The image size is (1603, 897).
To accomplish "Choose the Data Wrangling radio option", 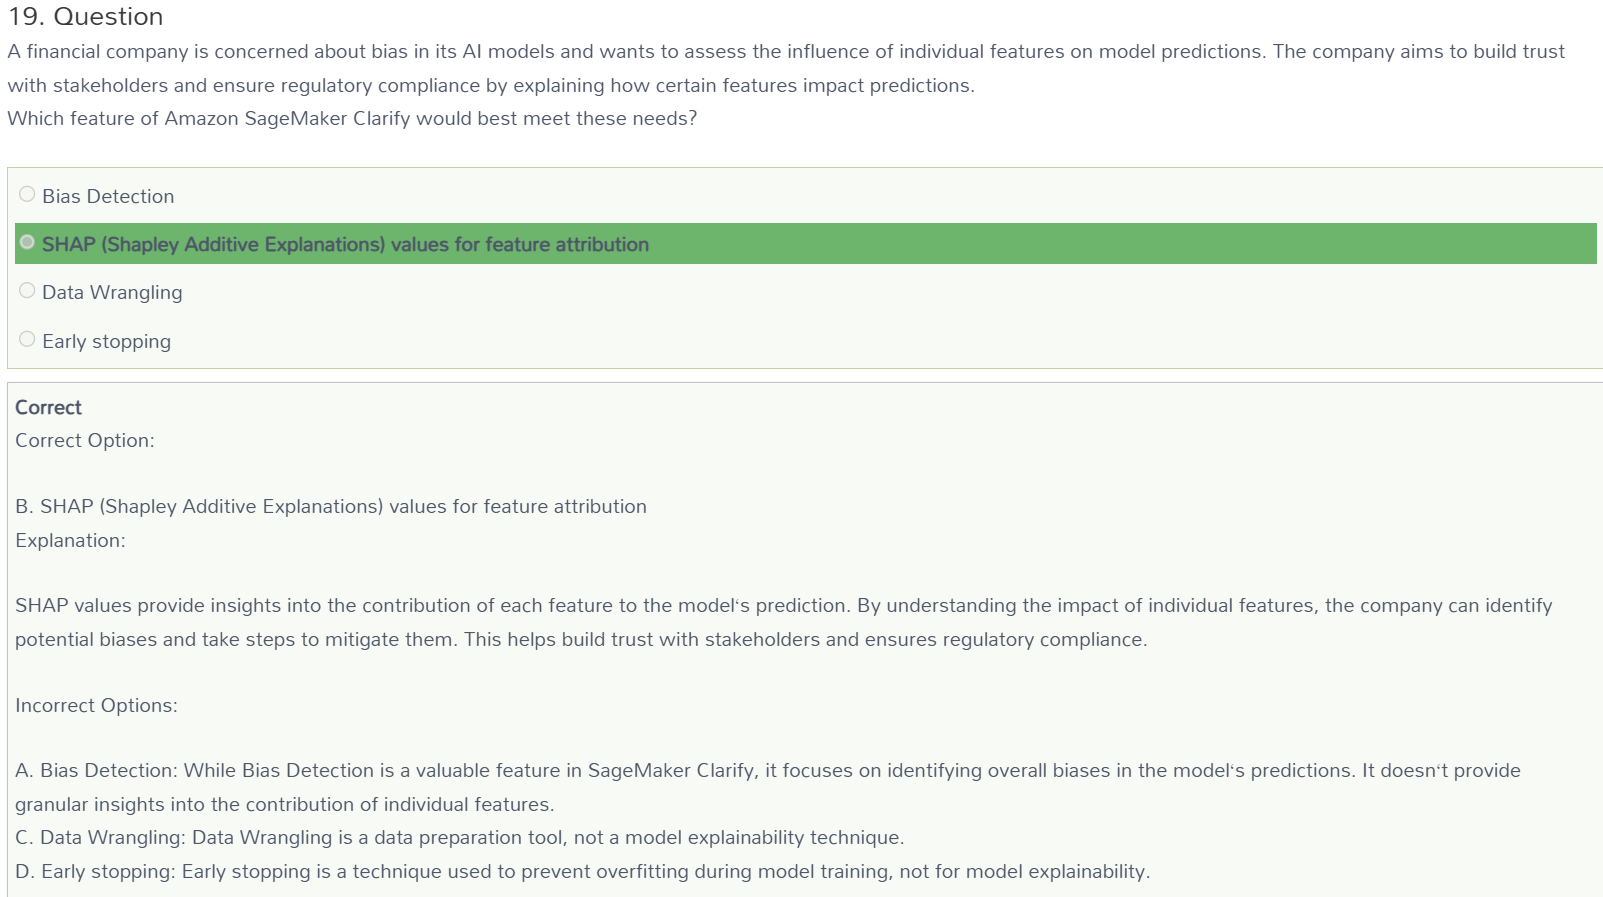I will [27, 290].
